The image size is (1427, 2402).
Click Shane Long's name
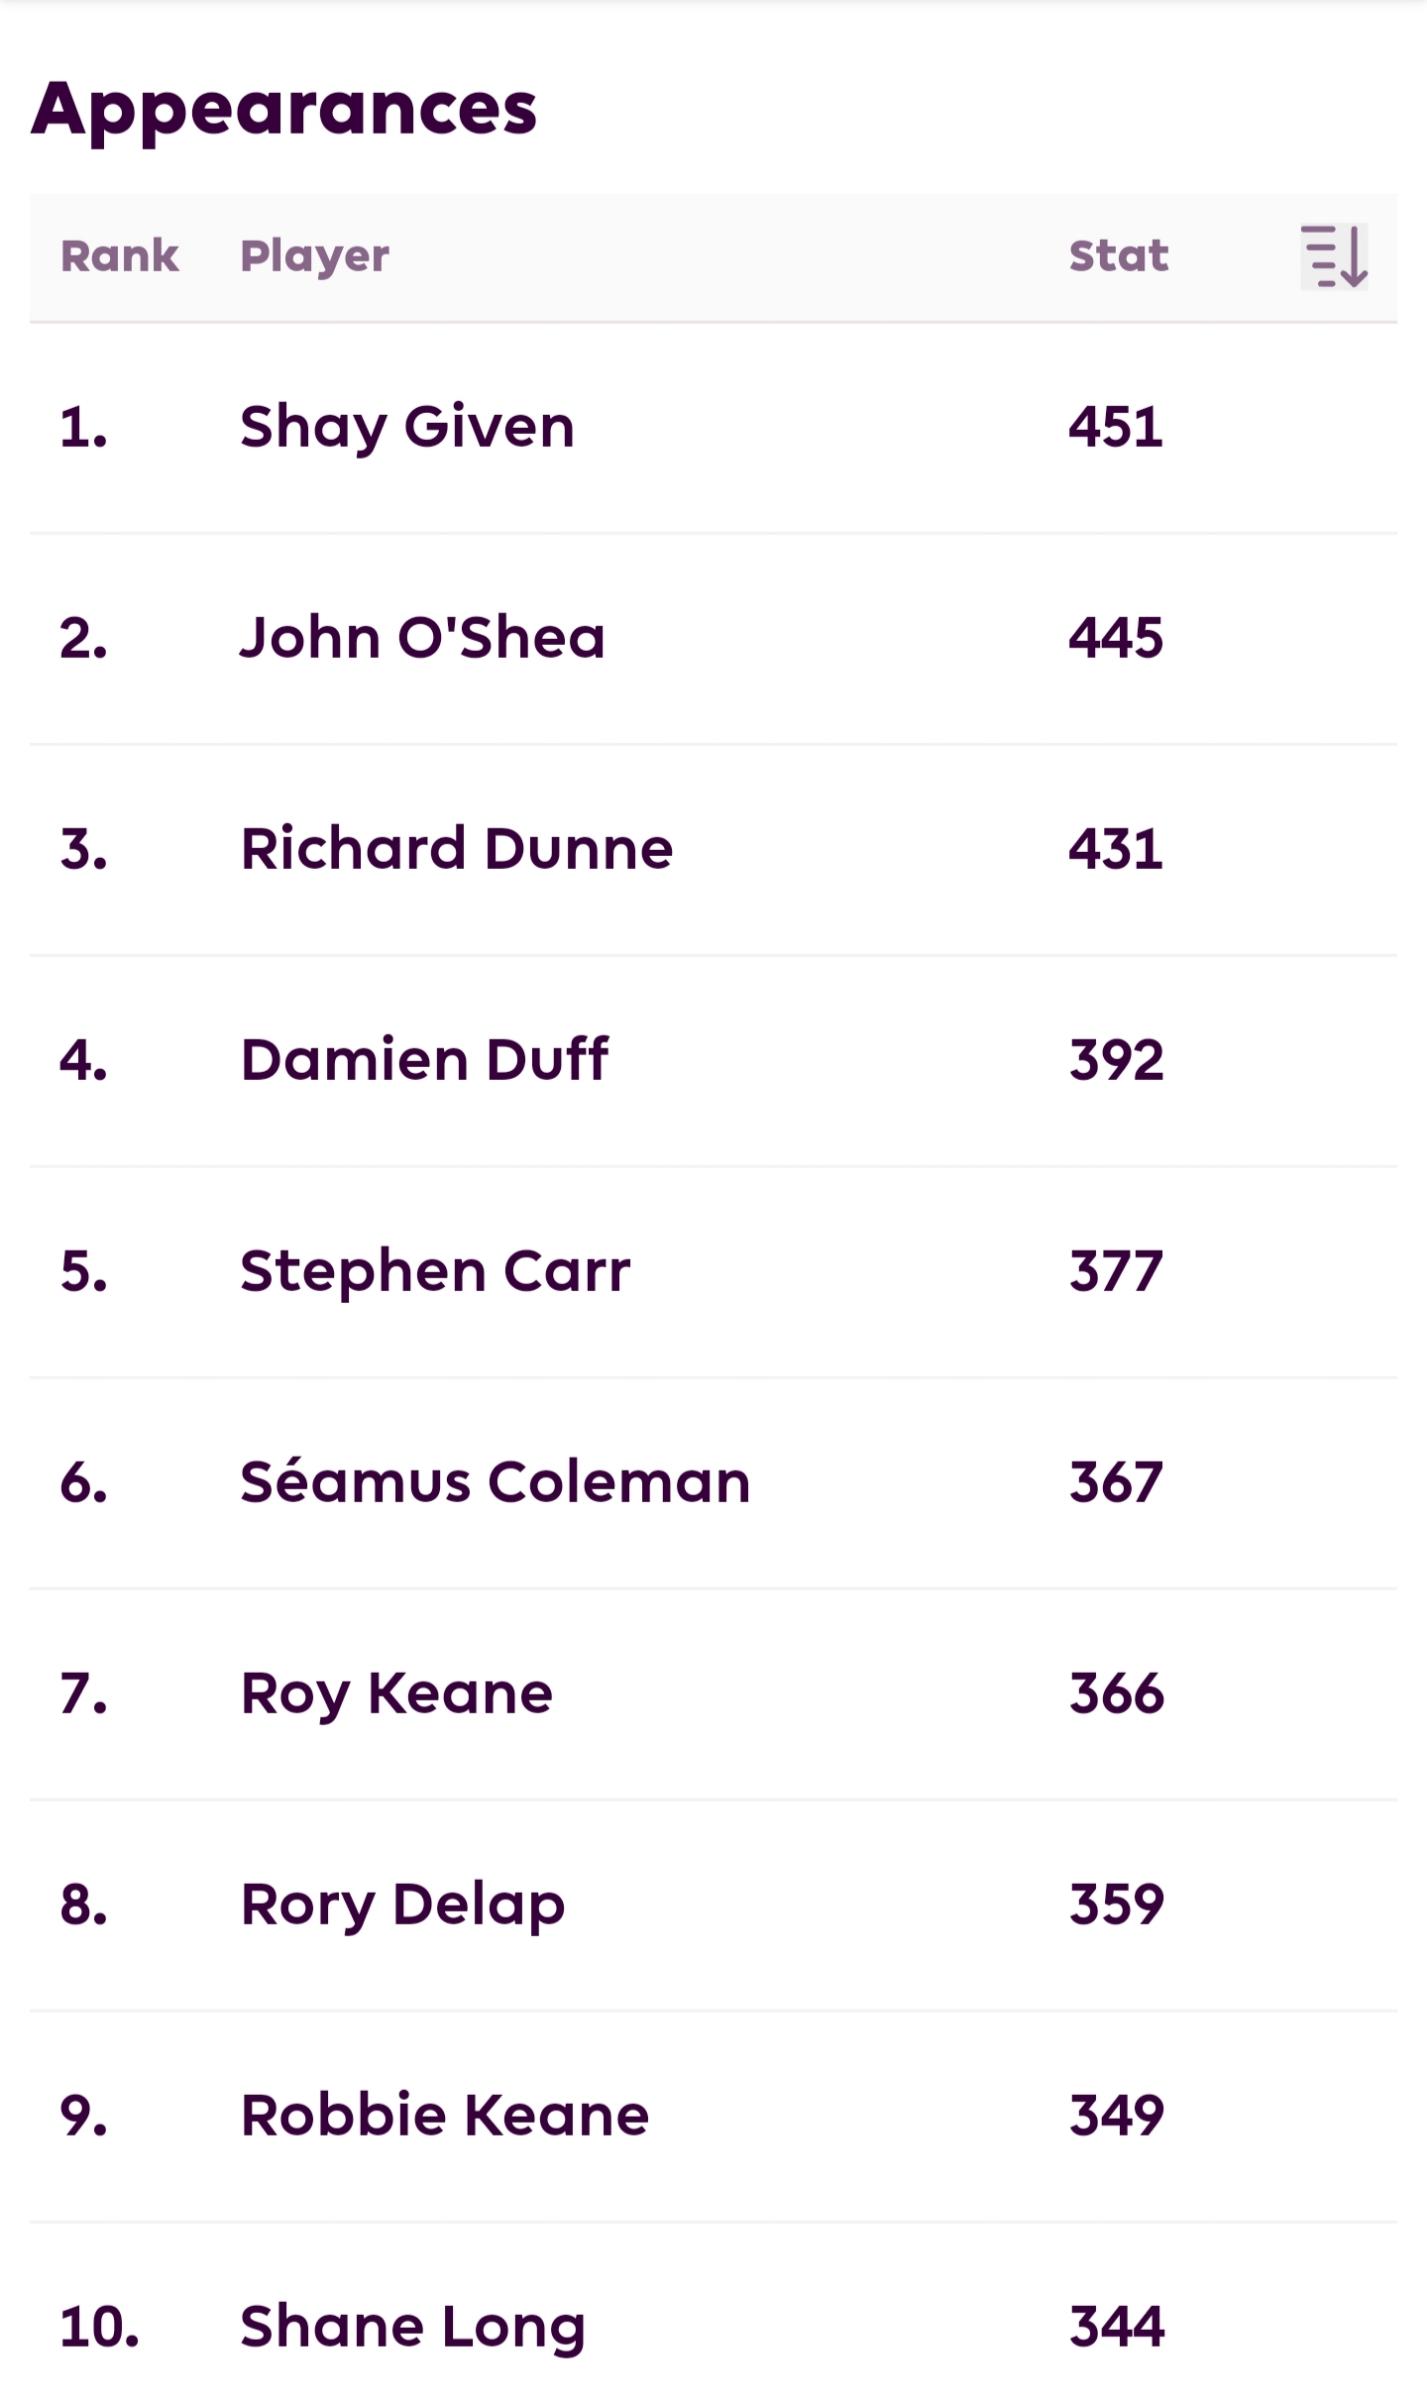coord(412,2328)
